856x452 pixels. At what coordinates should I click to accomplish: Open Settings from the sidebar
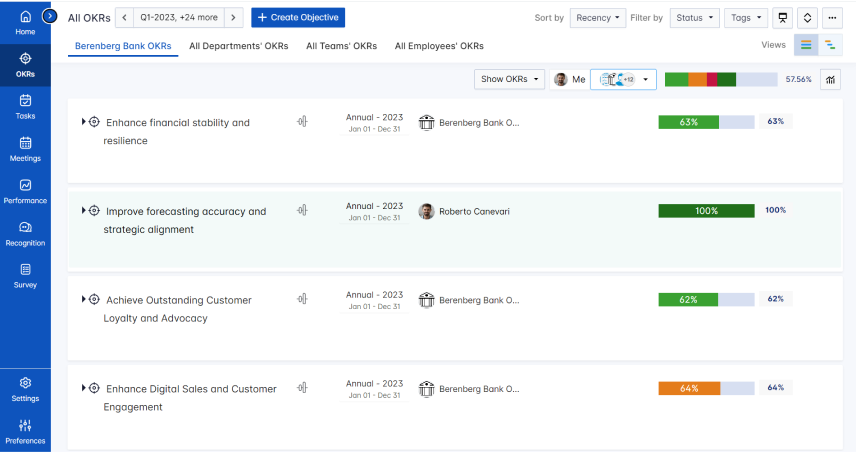click(25, 390)
